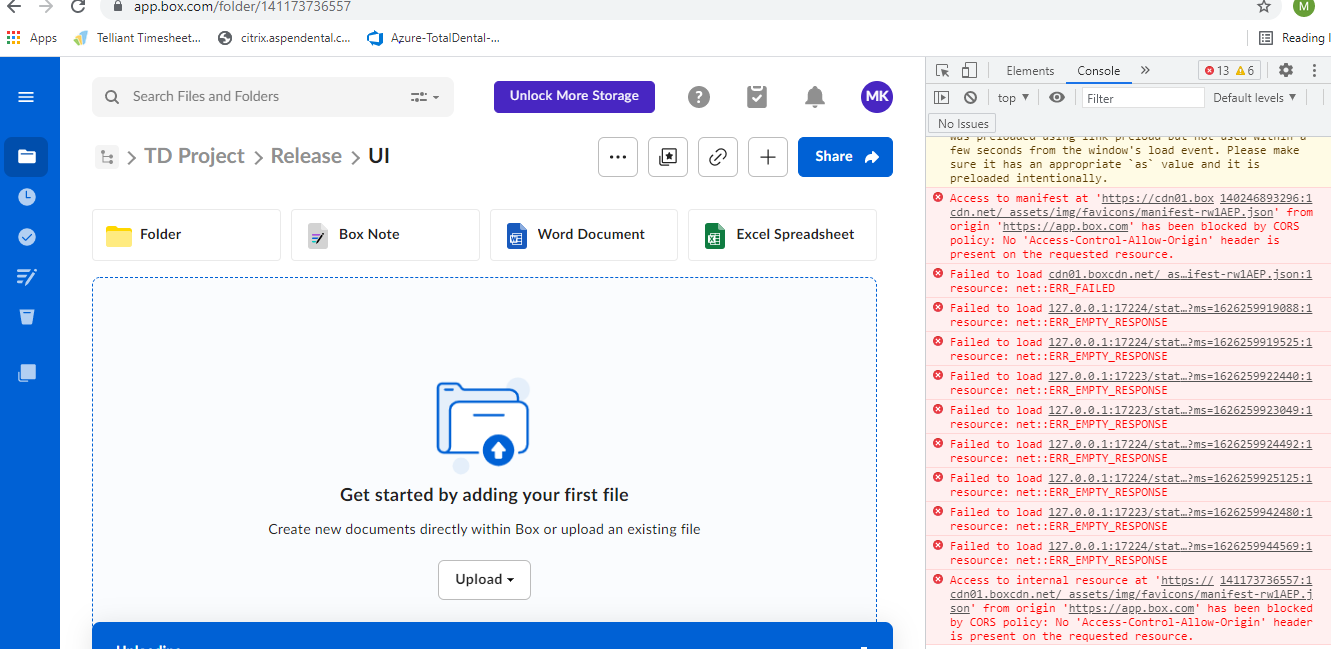
Task: Open the Help question mark icon
Action: [x=699, y=97]
